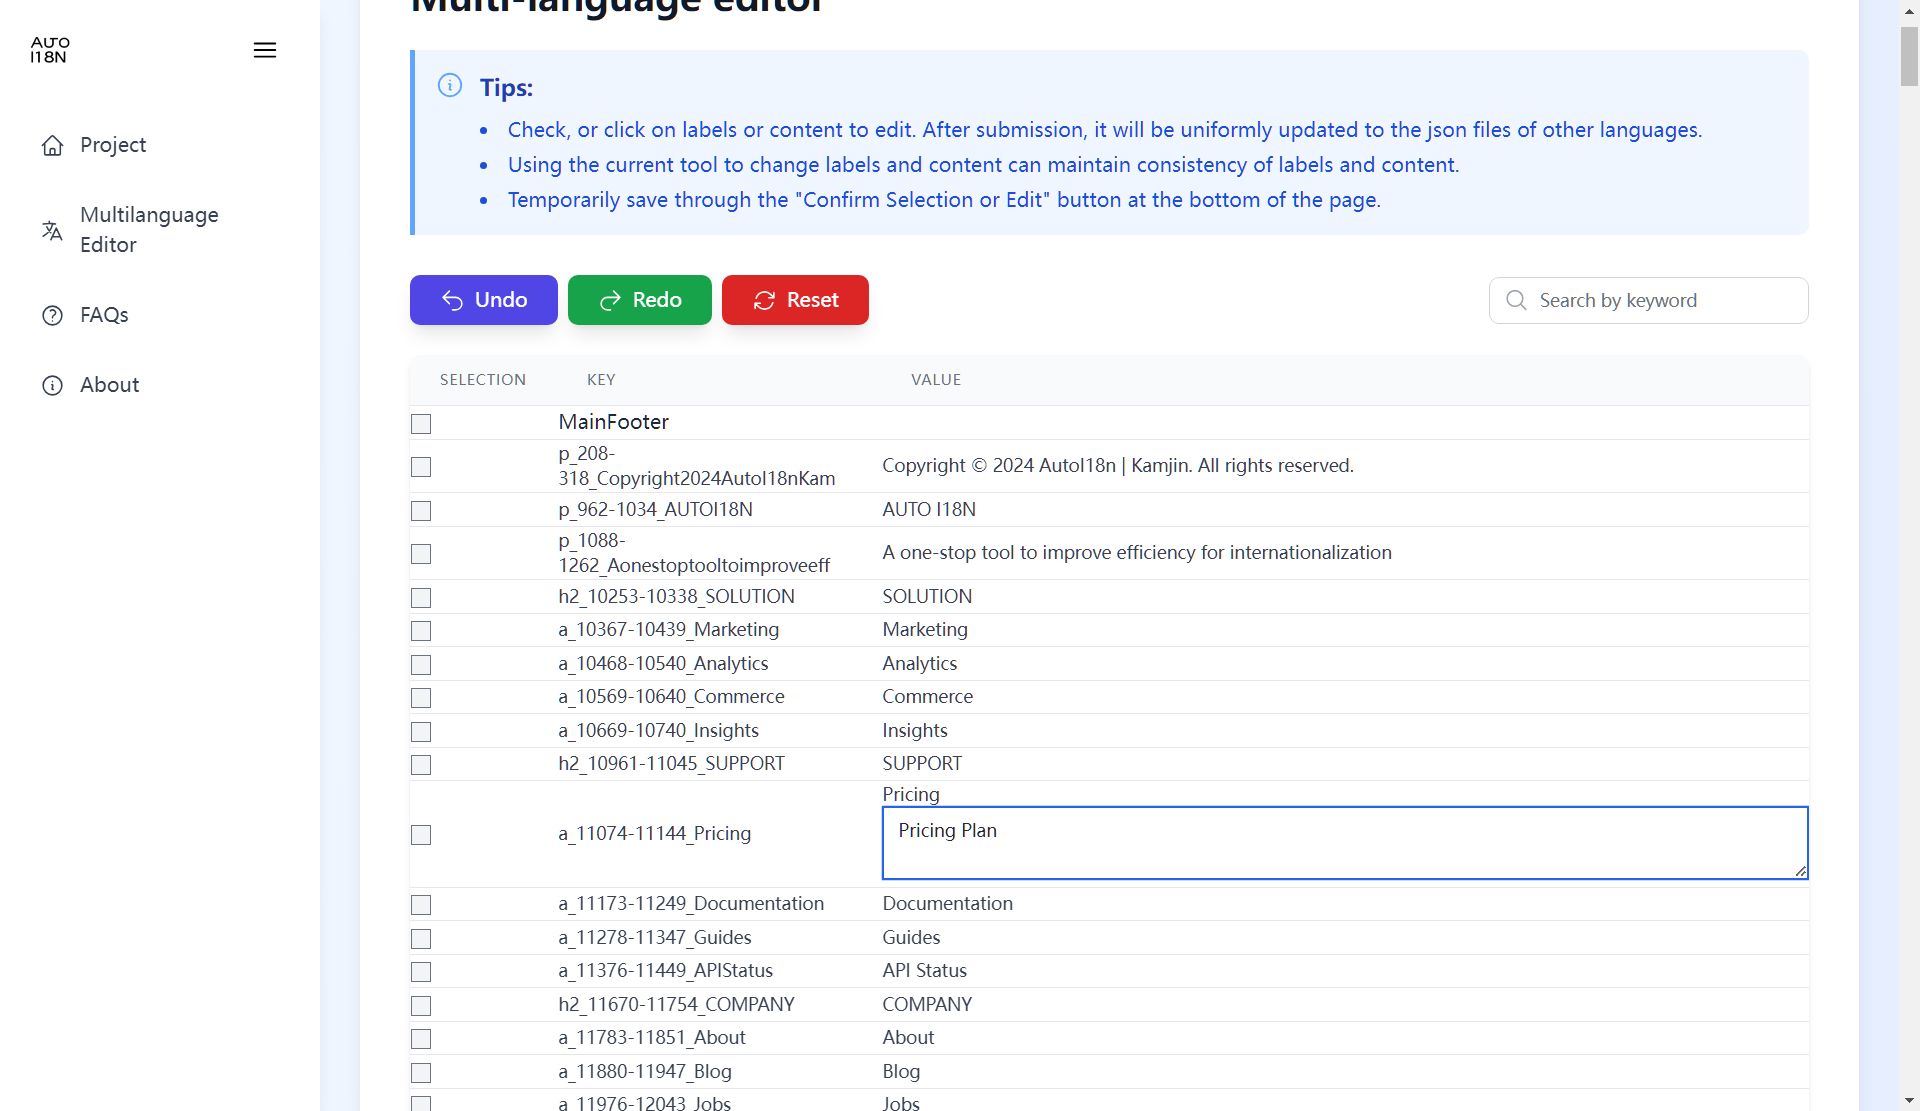The width and height of the screenshot is (1920, 1111).
Task: Click the Project home icon
Action: 53,146
